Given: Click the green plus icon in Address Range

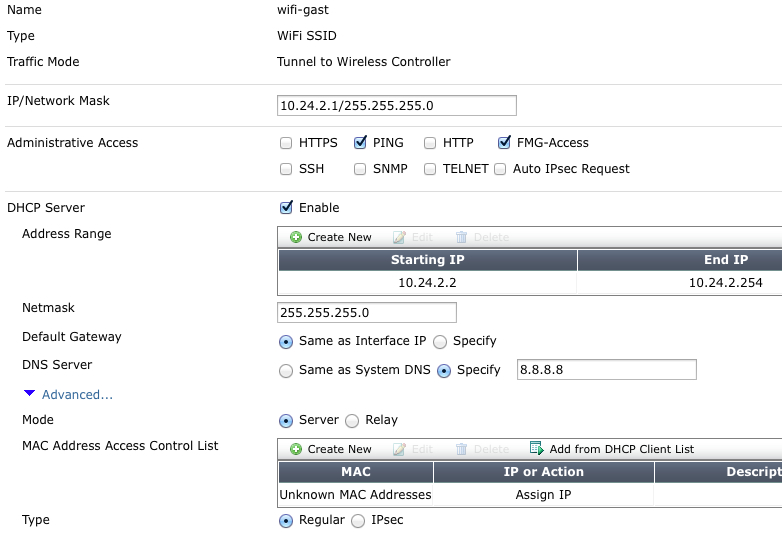Looking at the screenshot, I should pyautogui.click(x=296, y=237).
